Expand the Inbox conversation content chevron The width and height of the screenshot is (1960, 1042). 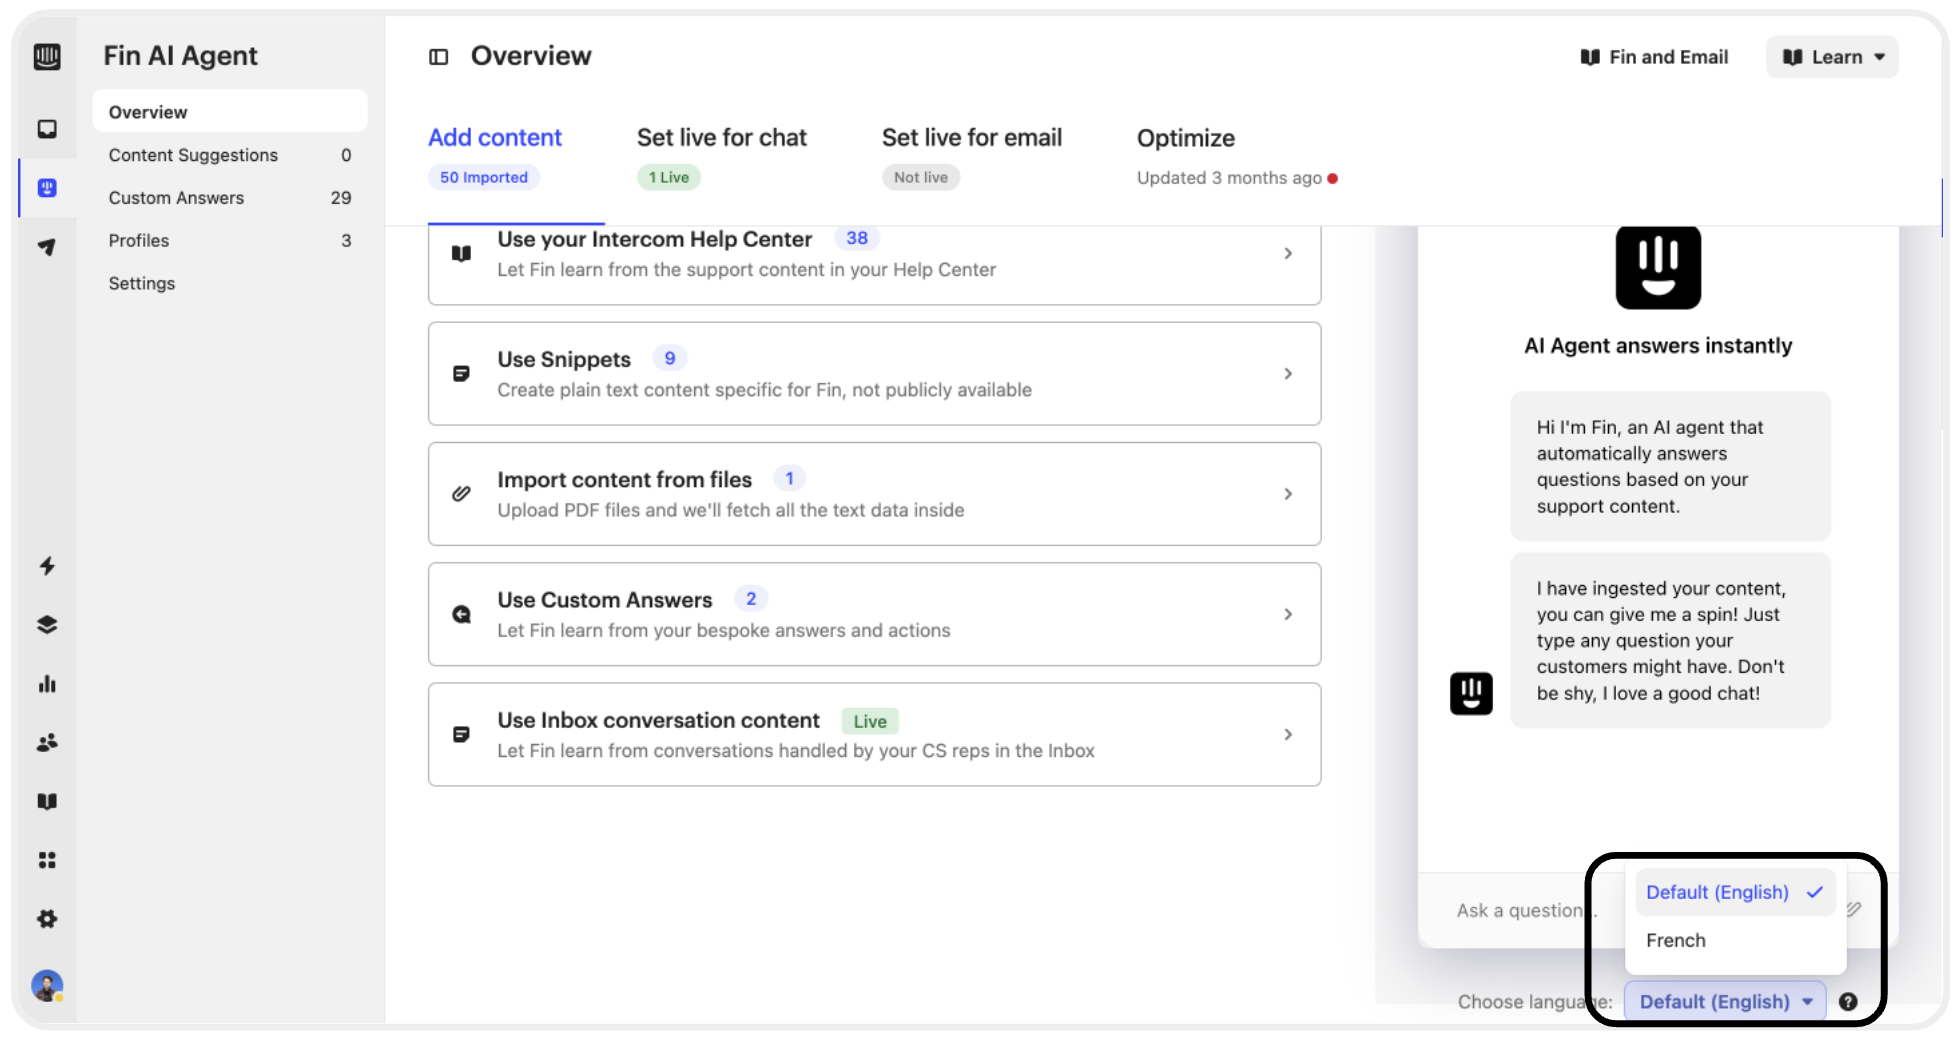pyautogui.click(x=1288, y=734)
